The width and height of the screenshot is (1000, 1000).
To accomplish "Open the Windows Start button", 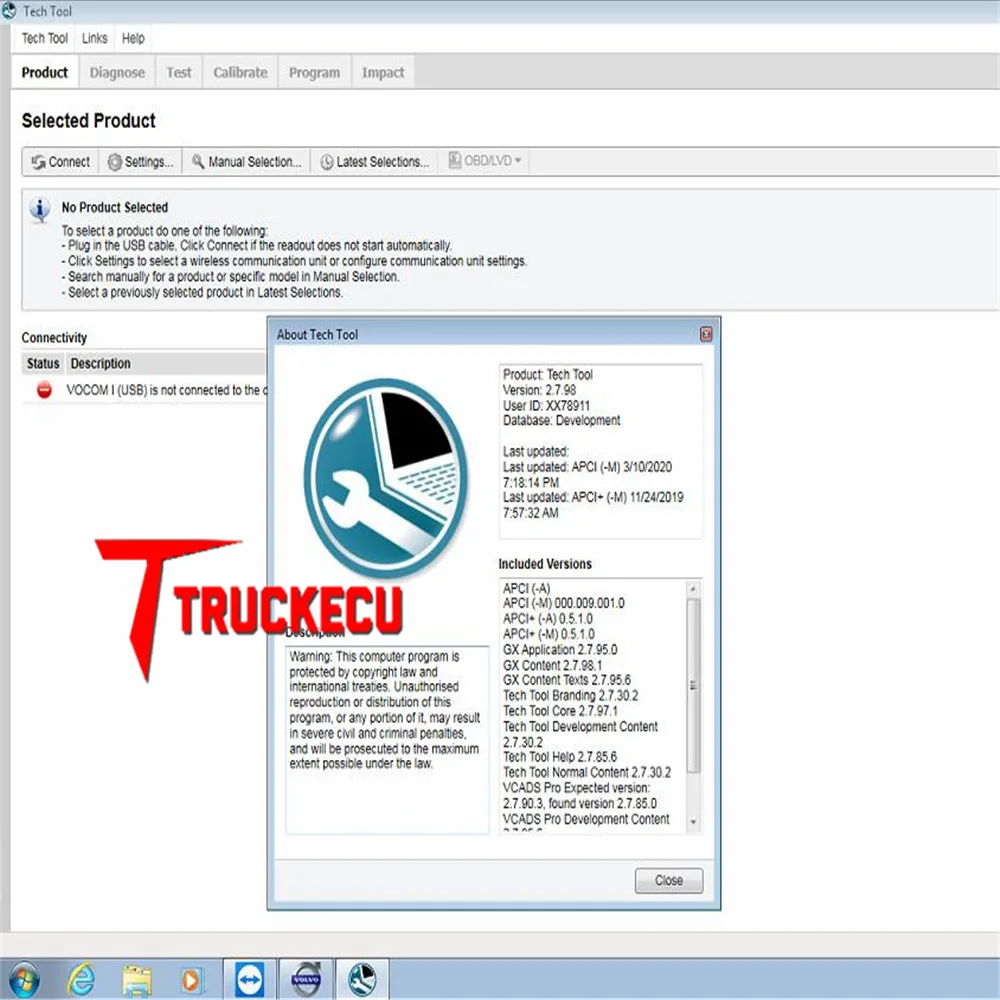I will tap(24, 979).
